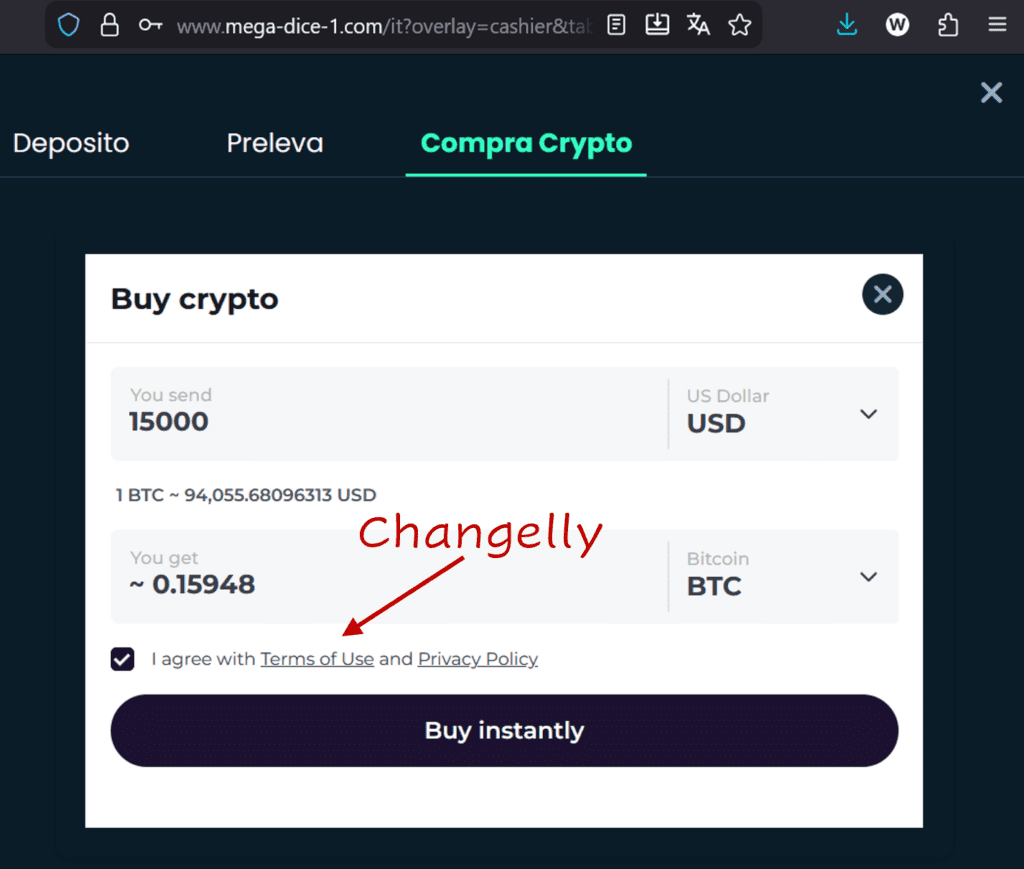The image size is (1024, 869).
Task: Switch to the Deposito tab
Action: (x=70, y=143)
